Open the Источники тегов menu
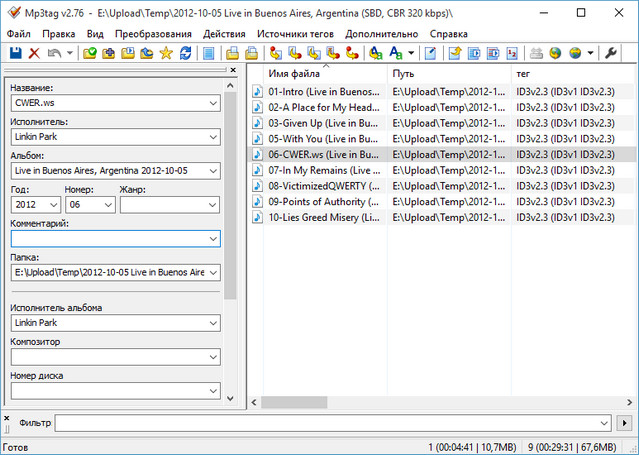The image size is (639, 455). point(295,34)
